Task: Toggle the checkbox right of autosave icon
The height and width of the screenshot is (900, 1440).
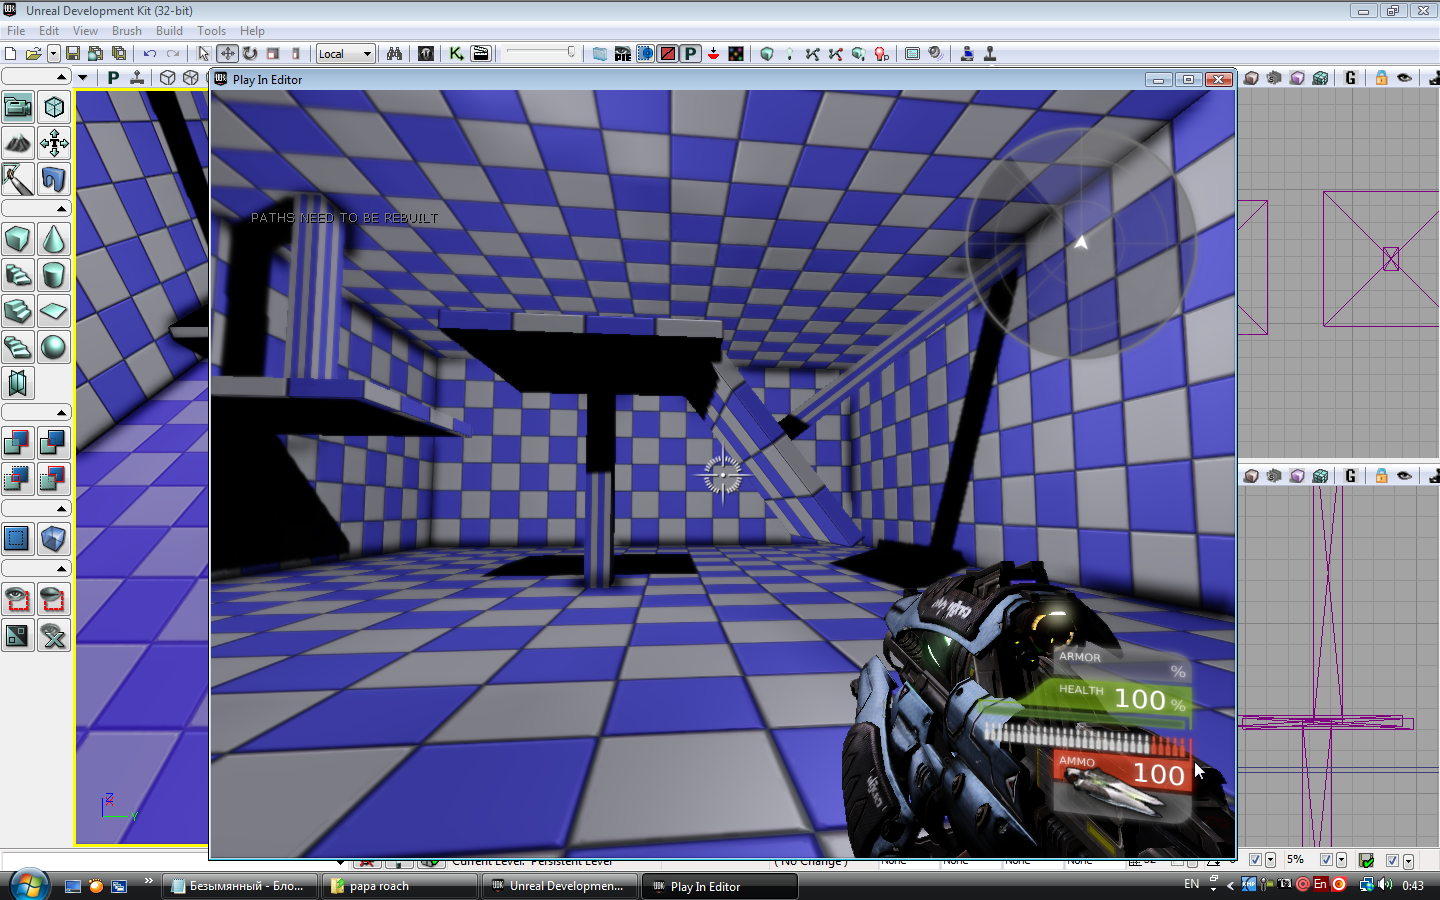Action: click(x=1392, y=860)
